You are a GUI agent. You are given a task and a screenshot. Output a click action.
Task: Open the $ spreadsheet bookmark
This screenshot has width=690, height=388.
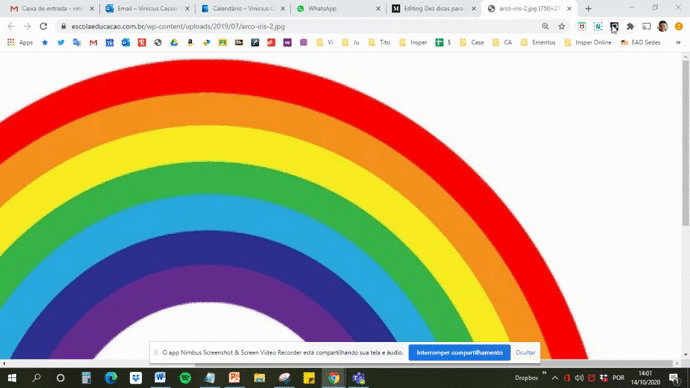(443, 43)
